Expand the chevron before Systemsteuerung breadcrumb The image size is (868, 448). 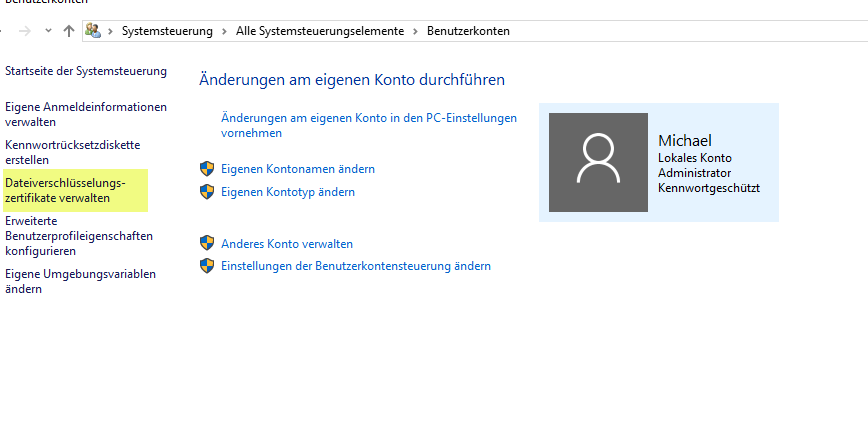click(x=110, y=31)
